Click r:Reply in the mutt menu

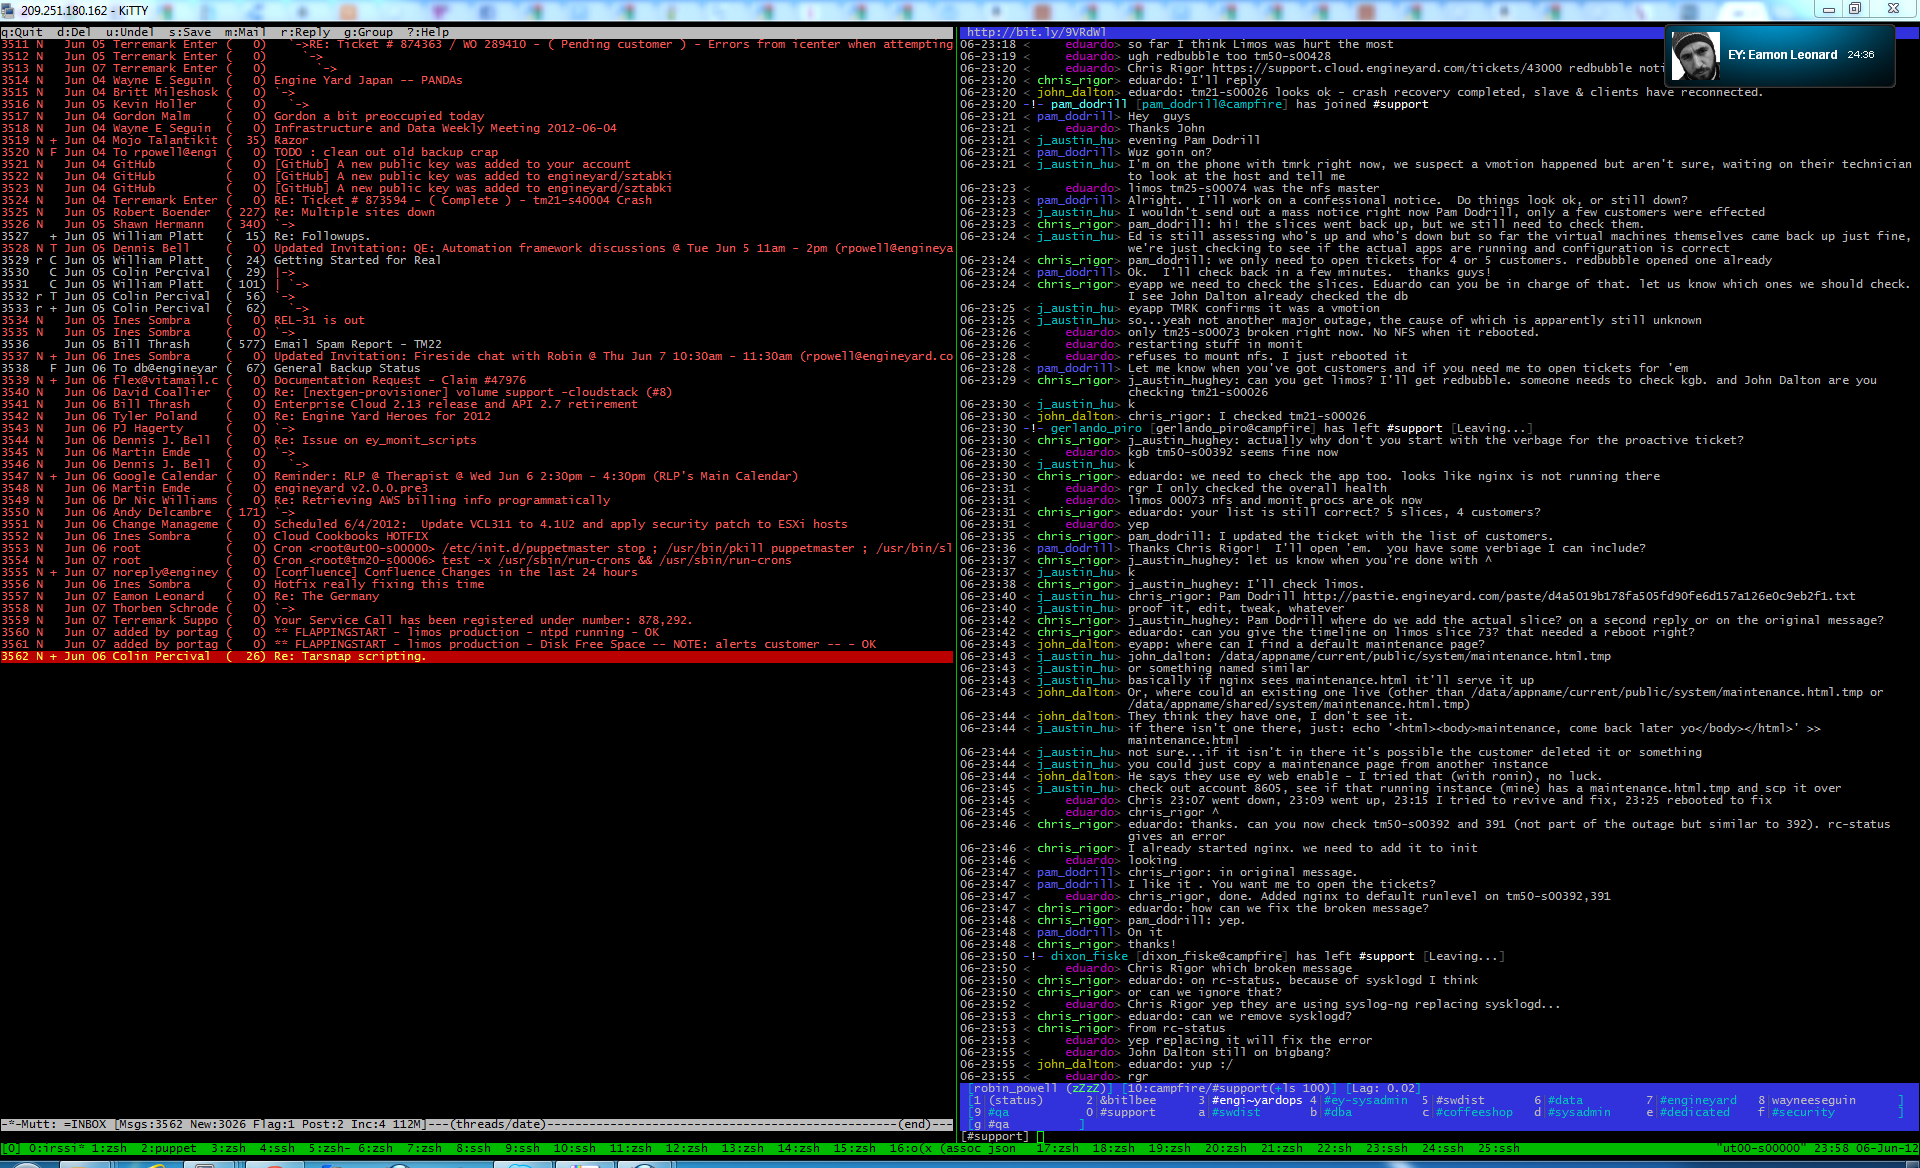[x=305, y=32]
